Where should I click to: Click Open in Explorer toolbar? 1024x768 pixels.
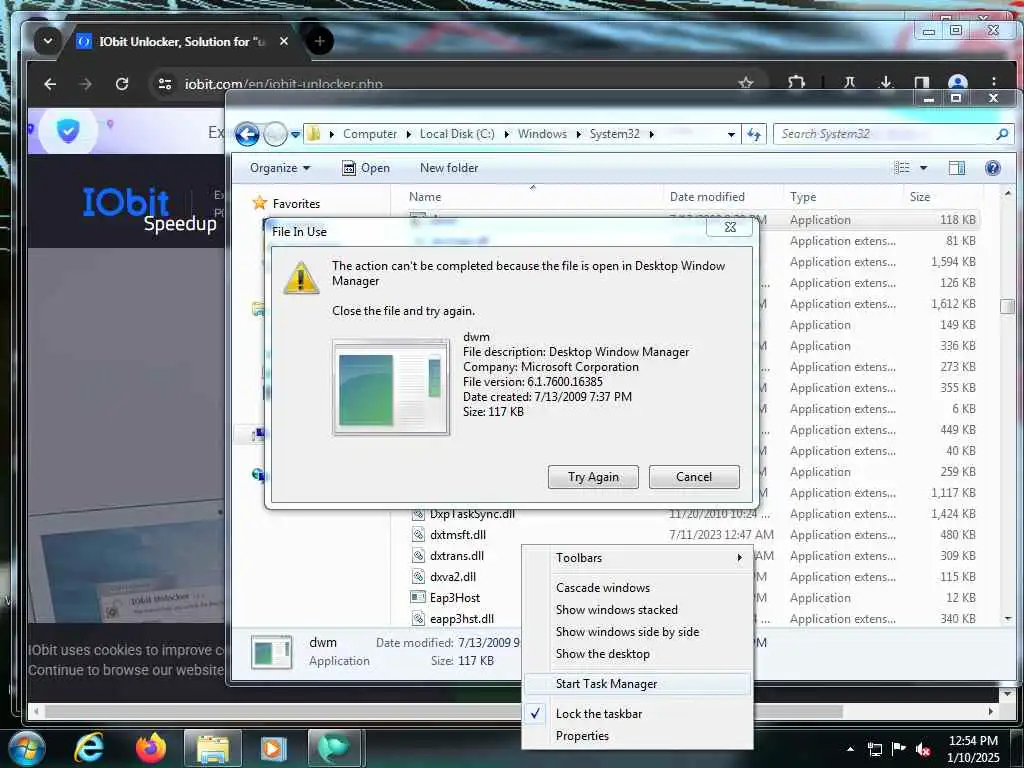pos(366,168)
